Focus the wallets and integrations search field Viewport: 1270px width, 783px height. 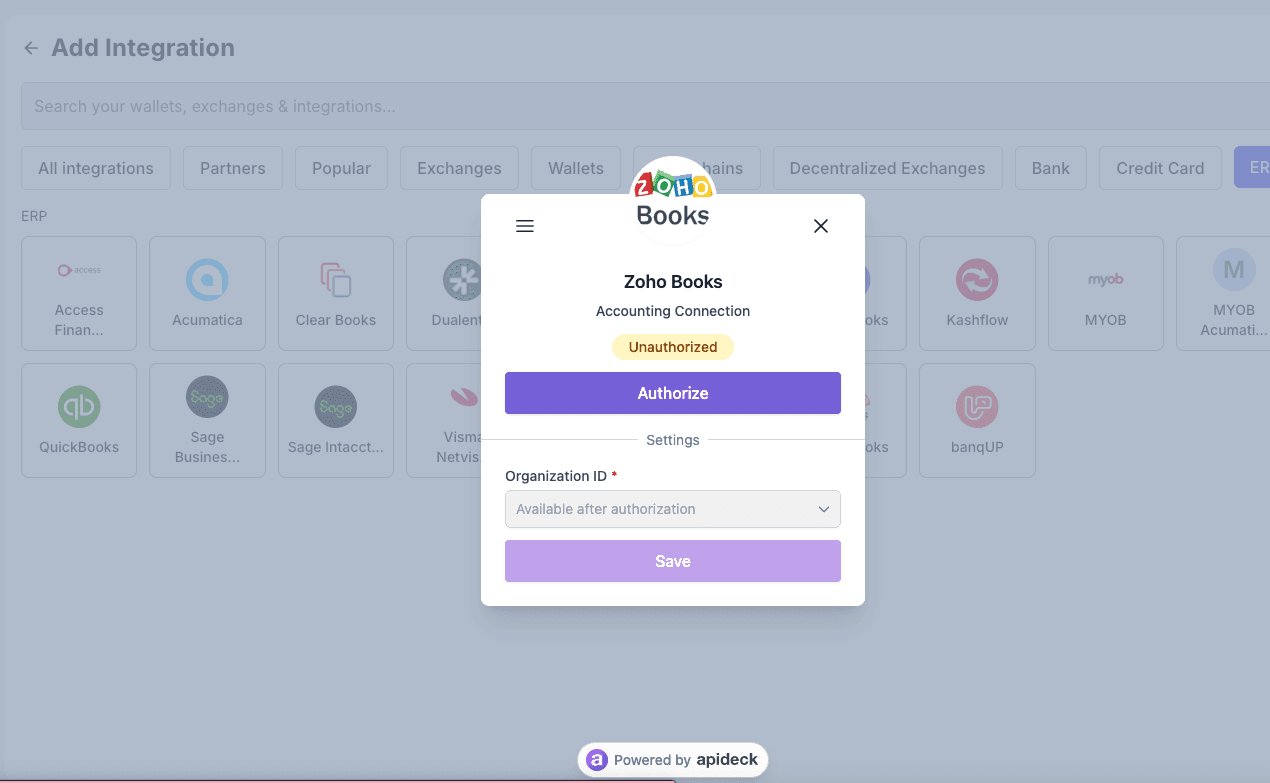point(645,106)
